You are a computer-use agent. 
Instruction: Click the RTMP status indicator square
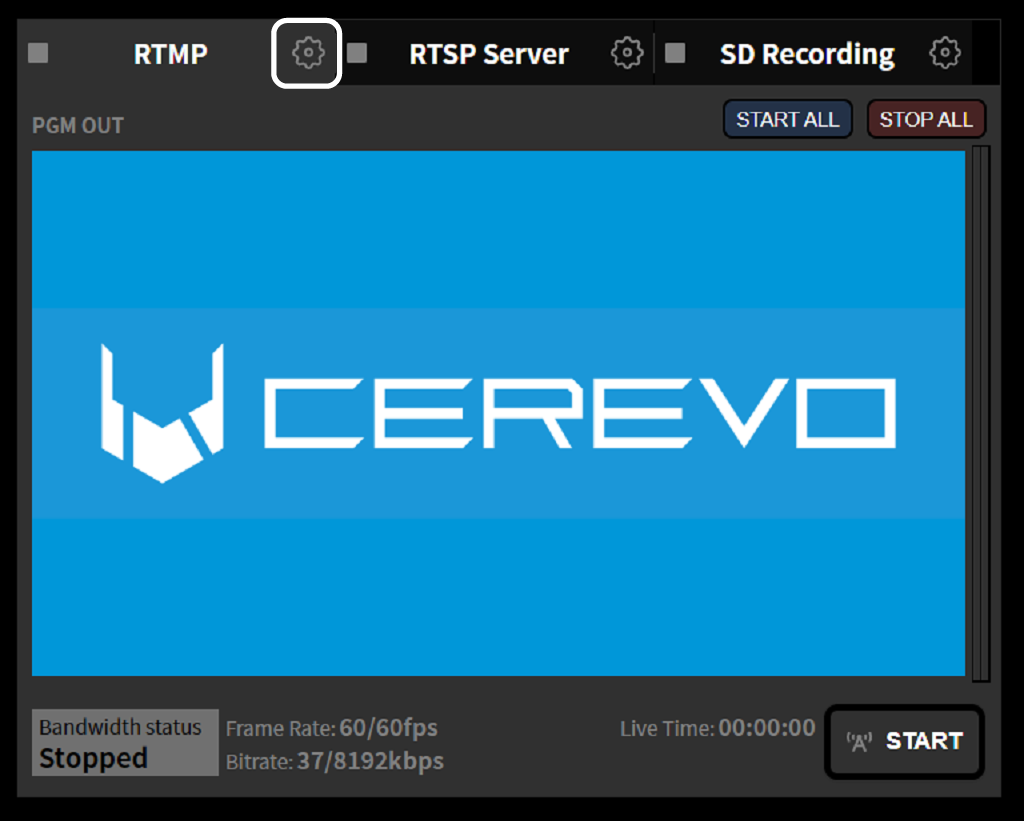[x=39, y=53]
